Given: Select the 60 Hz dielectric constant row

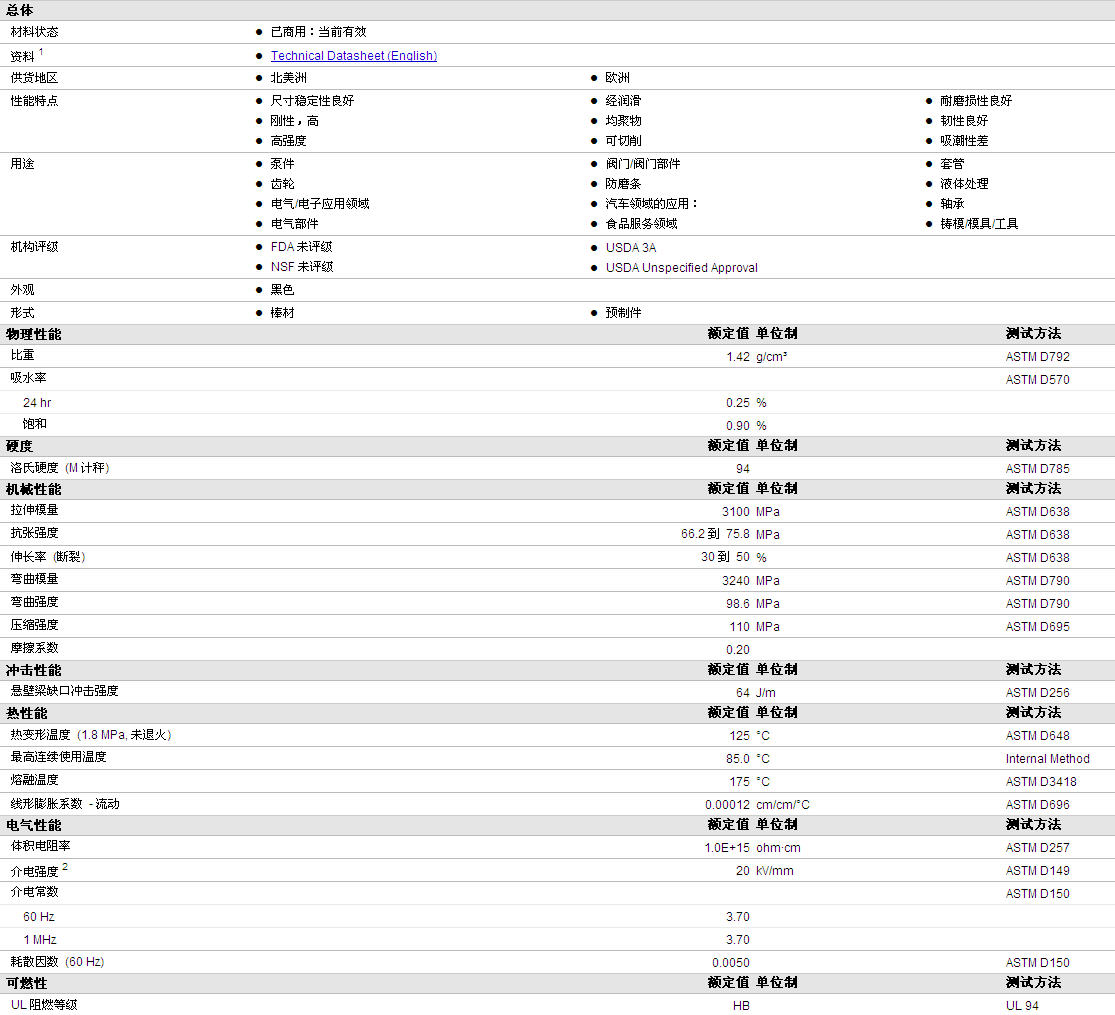Looking at the screenshot, I should 558,917.
